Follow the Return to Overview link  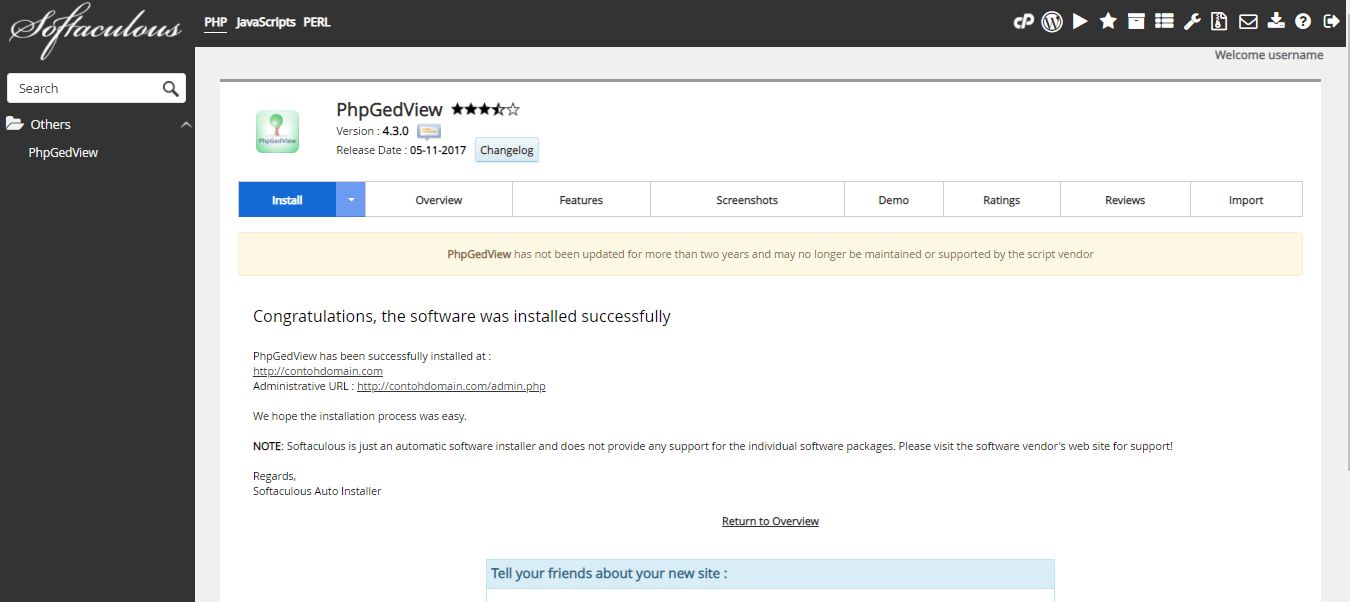coord(770,521)
